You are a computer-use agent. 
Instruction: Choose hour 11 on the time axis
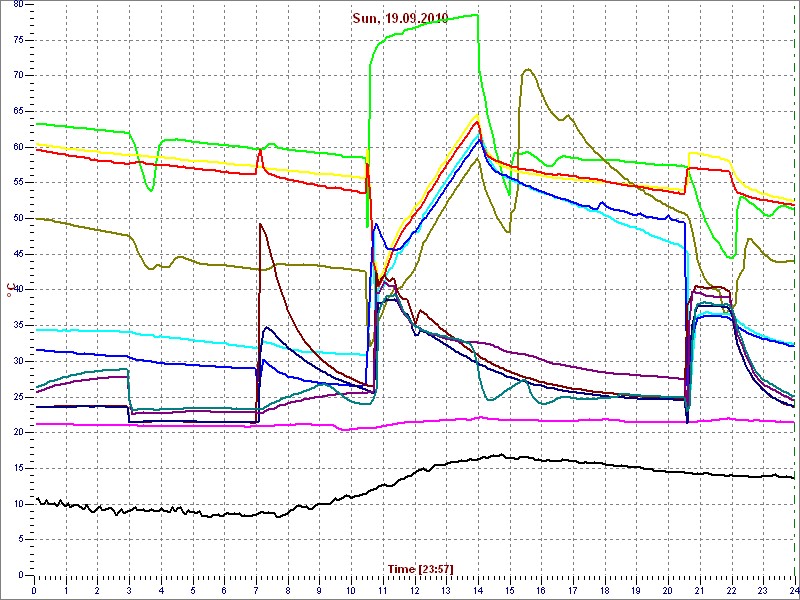383,590
